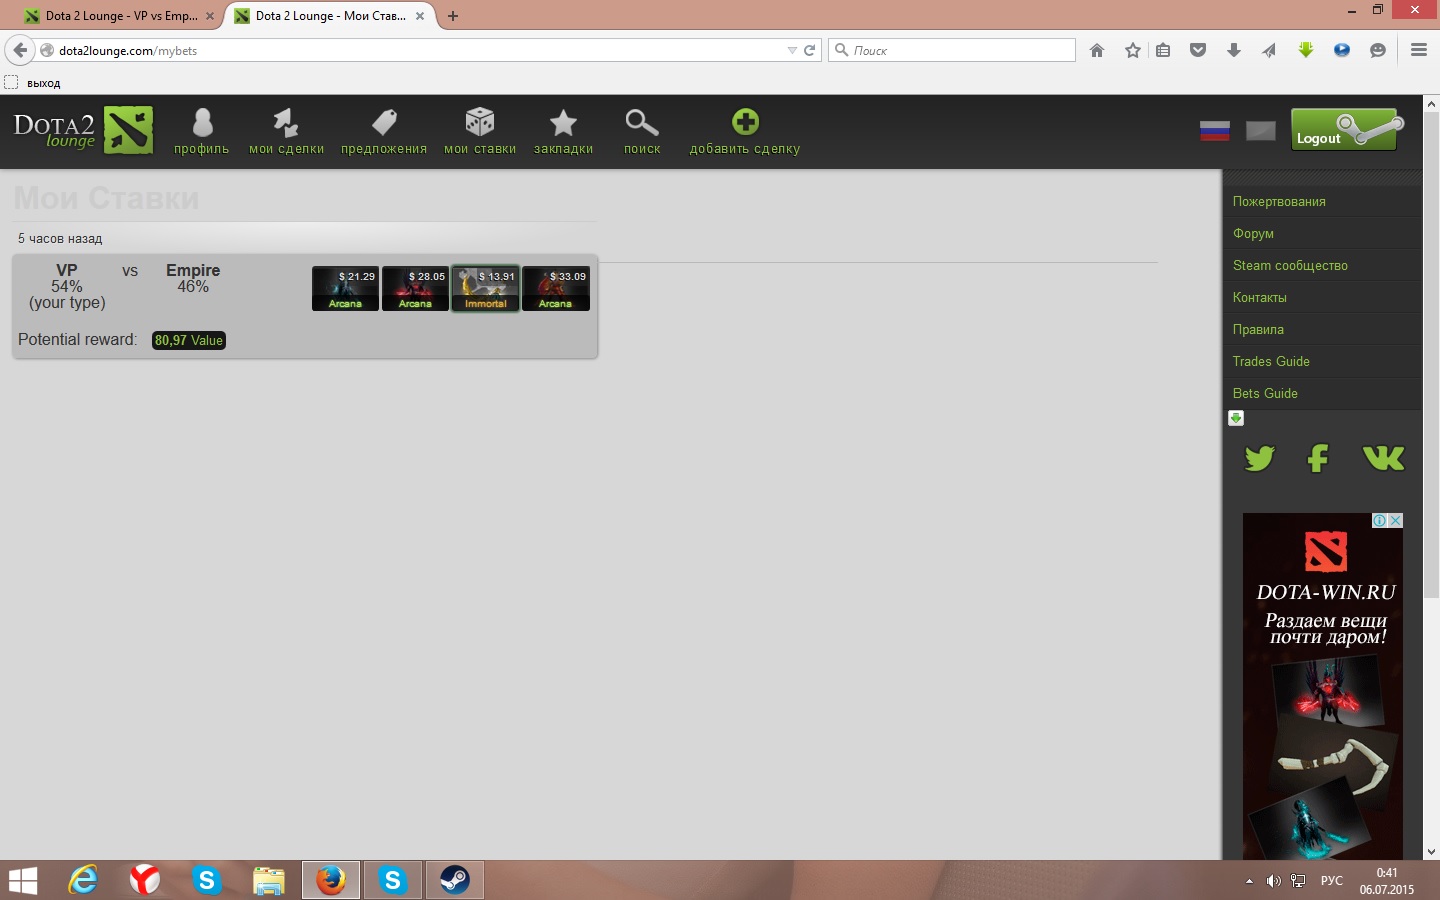Screen dimensions: 1440x900
Task: Open the профиль (profile) page icon
Action: click(202, 123)
